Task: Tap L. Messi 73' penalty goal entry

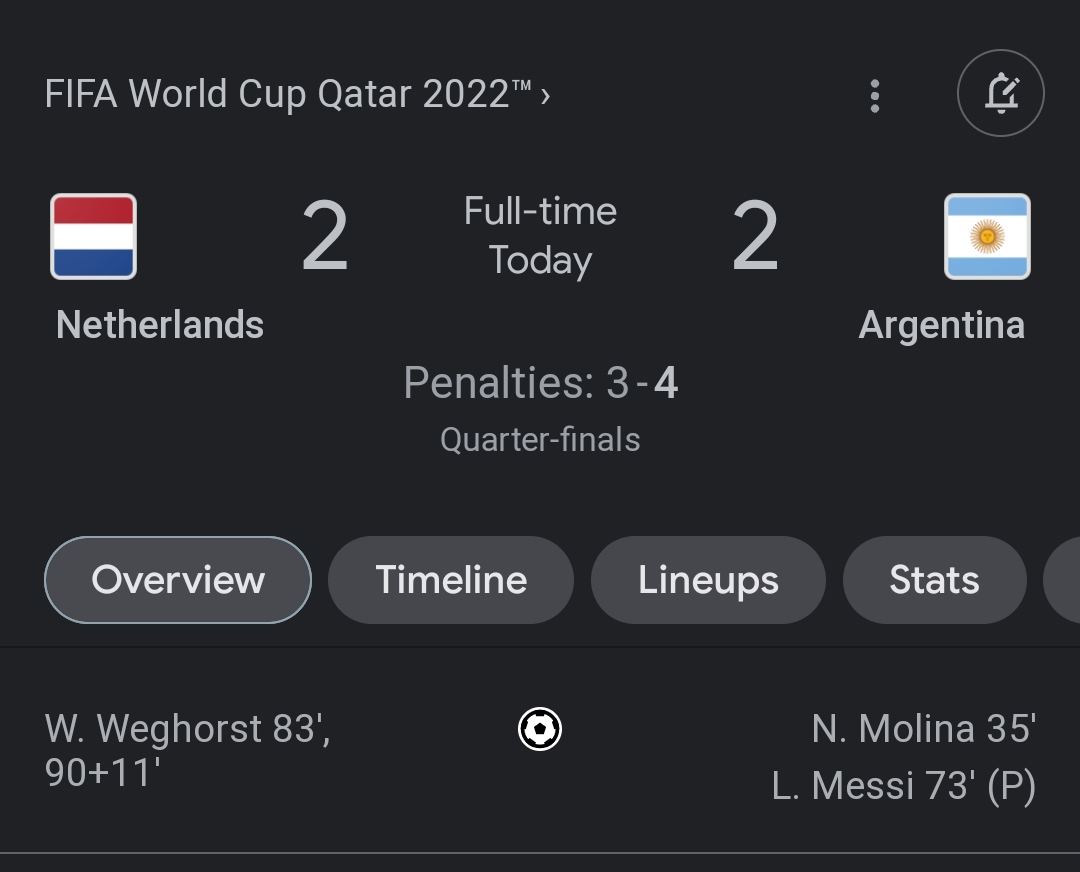Action: 904,786
